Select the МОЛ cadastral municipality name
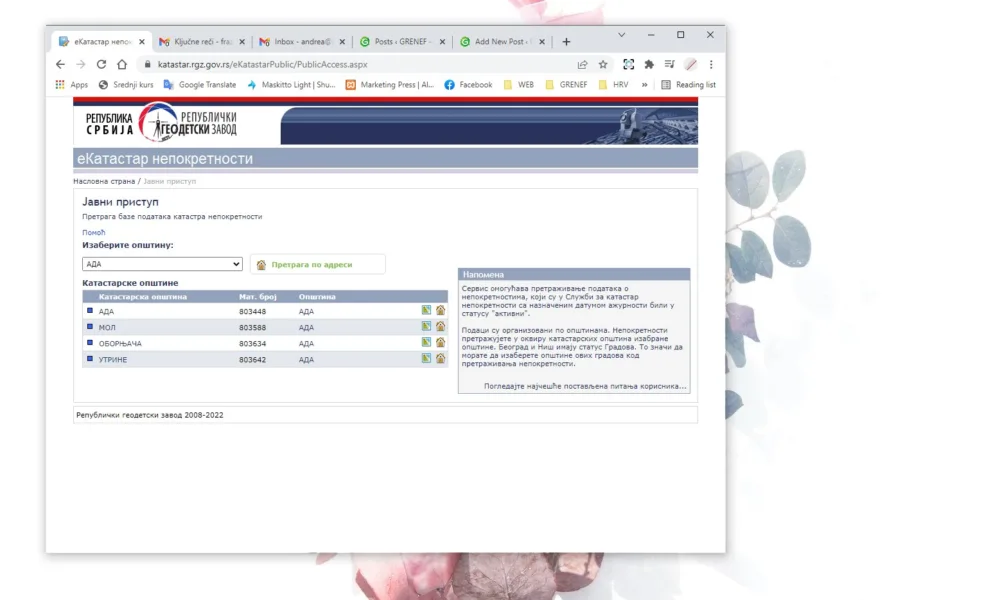This screenshot has width=1000, height=600. pos(107,328)
